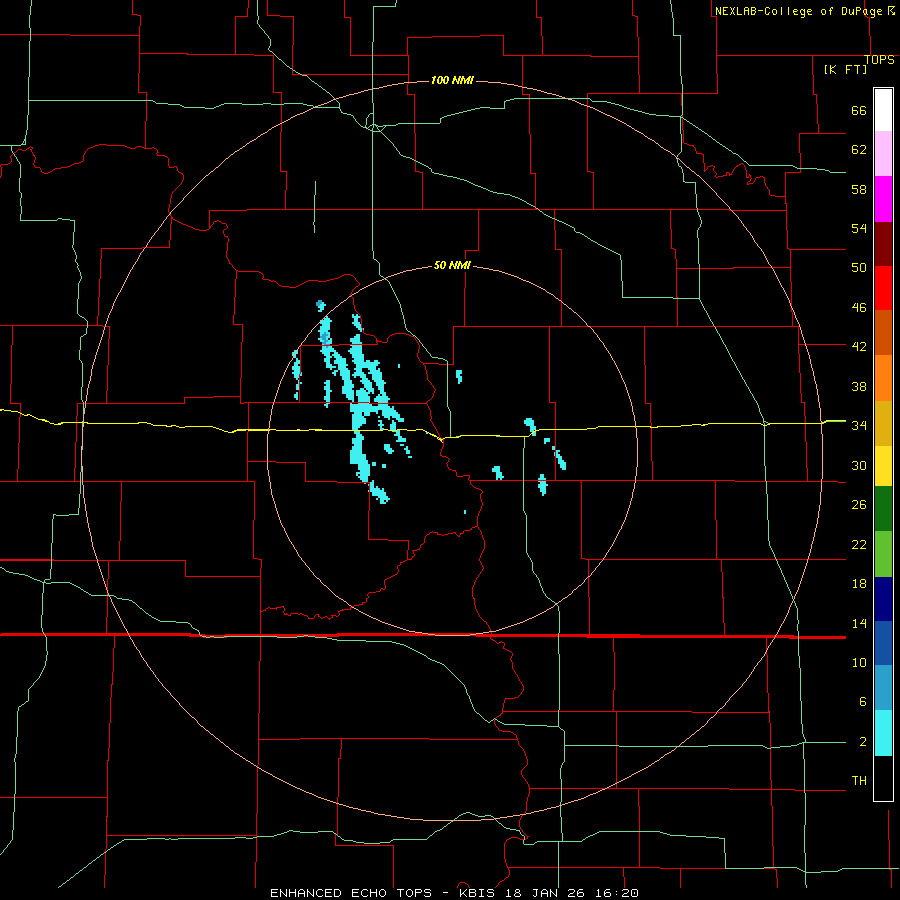
Task: Click the yellow 34 kft legend swatch
Action: pyautogui.click(x=883, y=465)
